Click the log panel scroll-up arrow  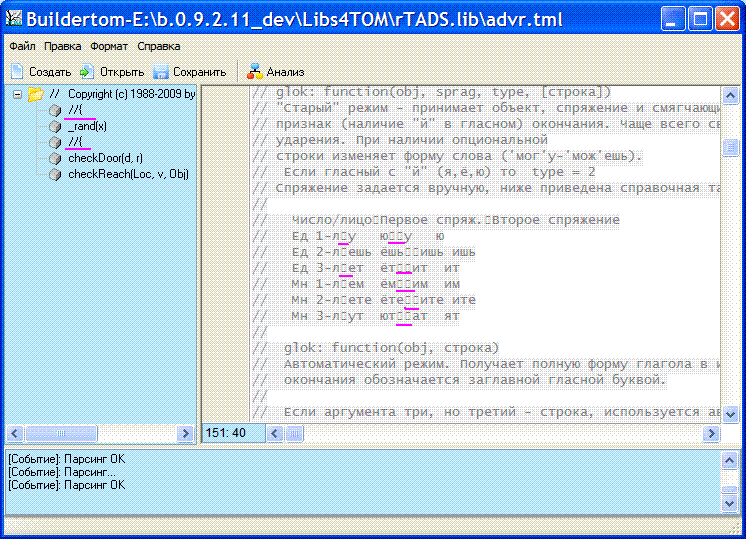click(x=730, y=460)
